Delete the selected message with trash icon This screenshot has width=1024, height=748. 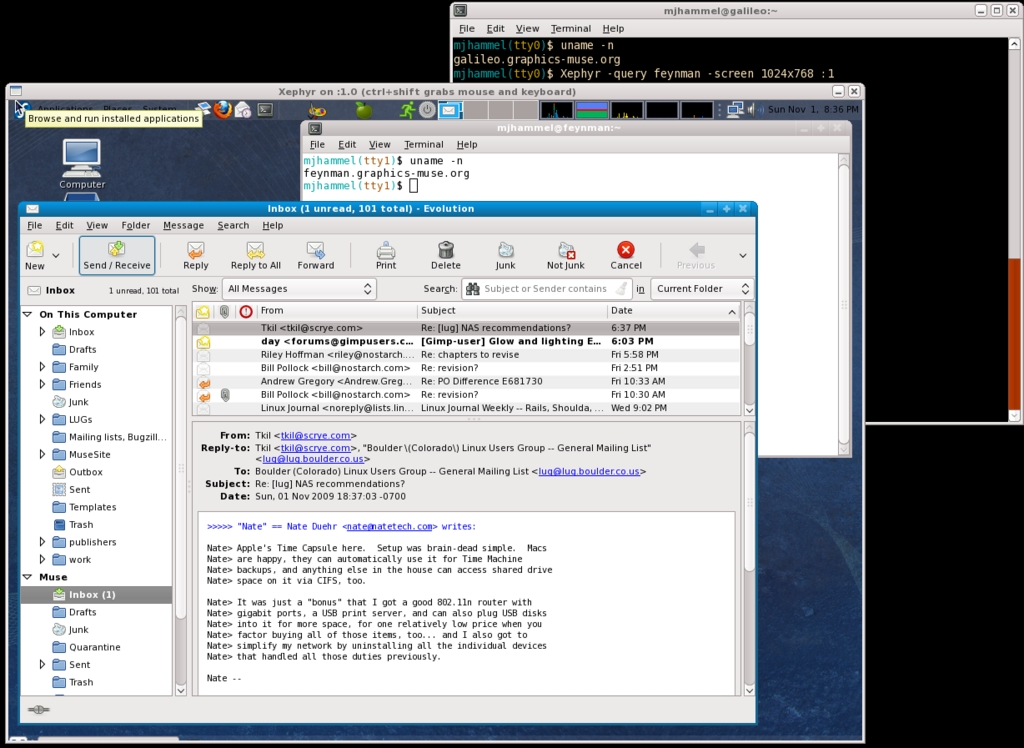(446, 255)
